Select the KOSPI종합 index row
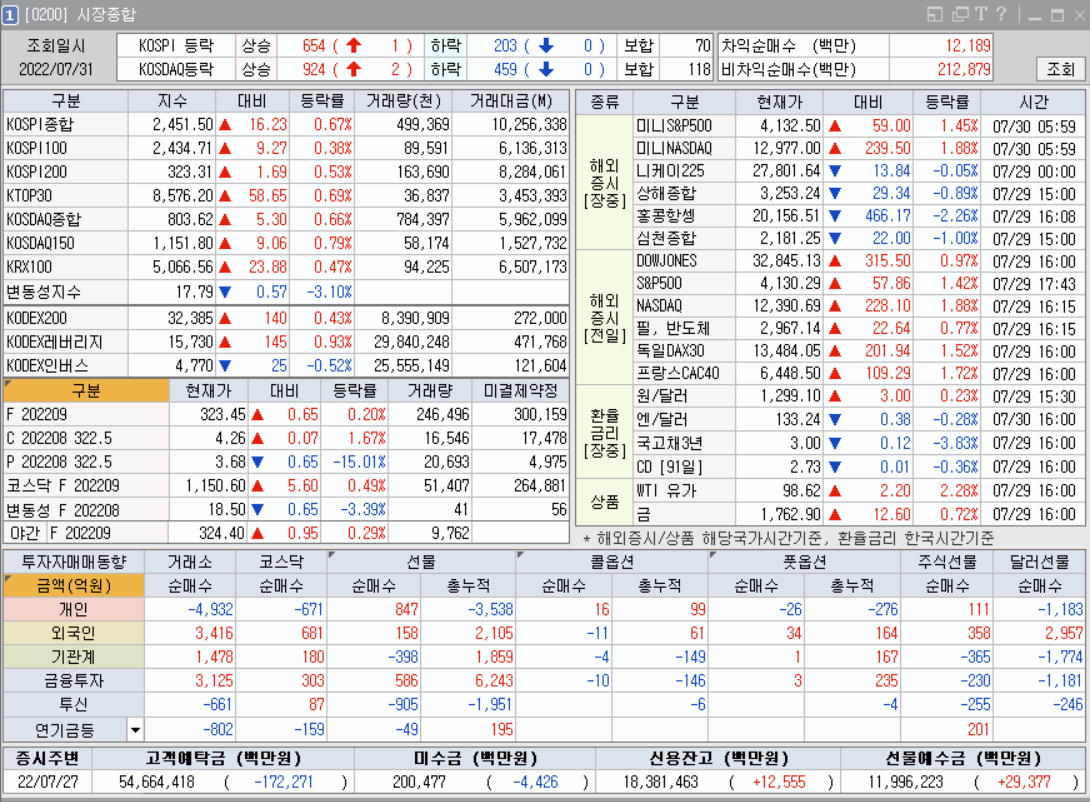Viewport: 1090px width, 802px height. click(x=286, y=124)
